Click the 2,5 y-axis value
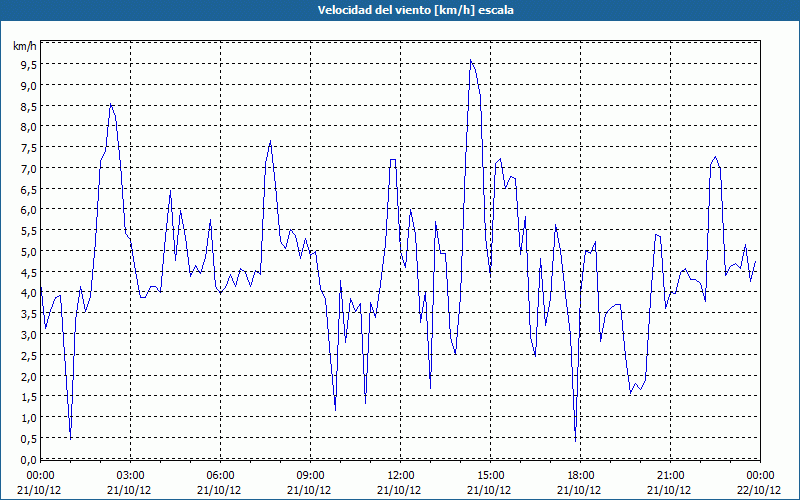Image resolution: width=800 pixels, height=500 pixels. [29, 356]
